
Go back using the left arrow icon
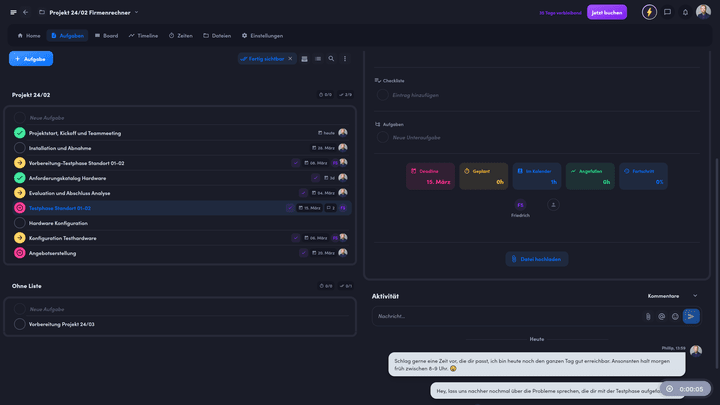pos(25,12)
